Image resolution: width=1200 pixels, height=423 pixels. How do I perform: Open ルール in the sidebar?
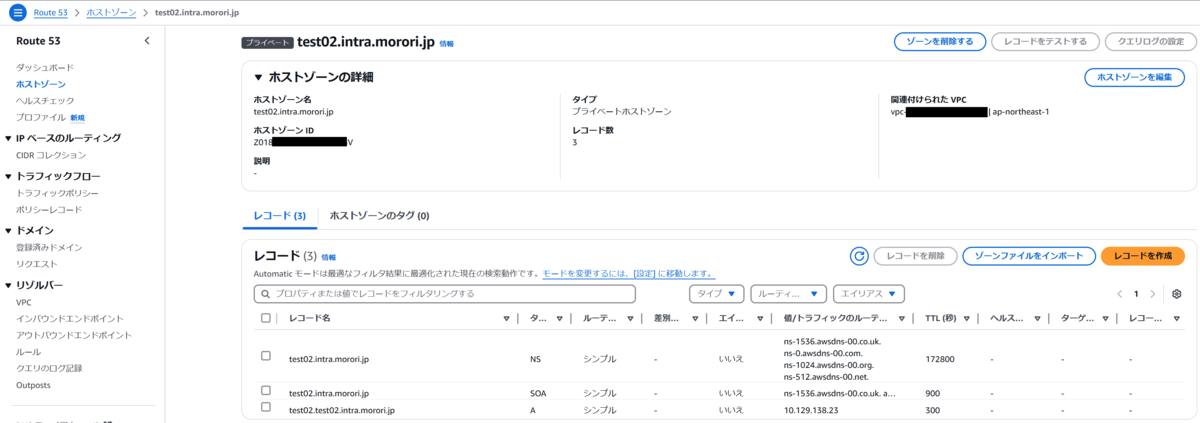tap(28, 352)
